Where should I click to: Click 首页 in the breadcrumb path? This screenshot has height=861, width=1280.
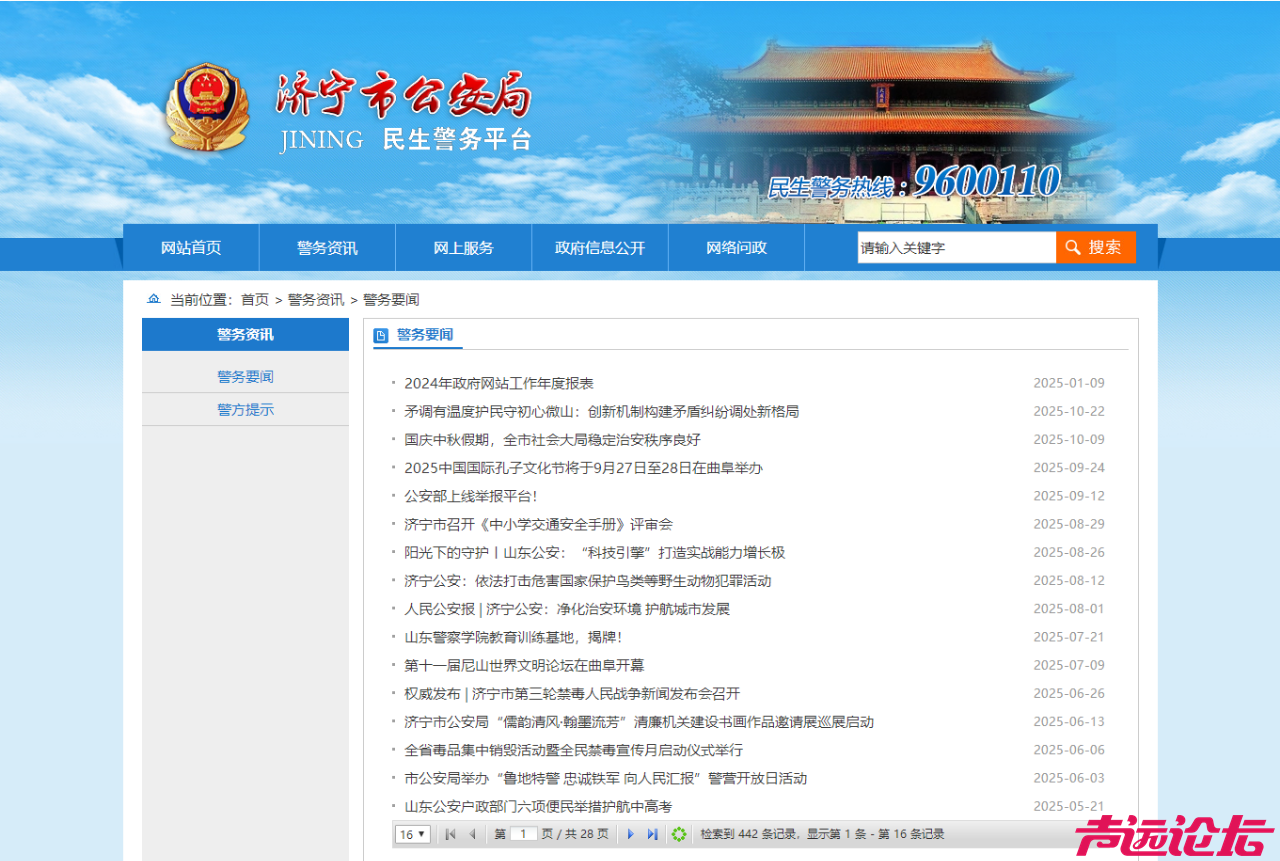pos(255,299)
